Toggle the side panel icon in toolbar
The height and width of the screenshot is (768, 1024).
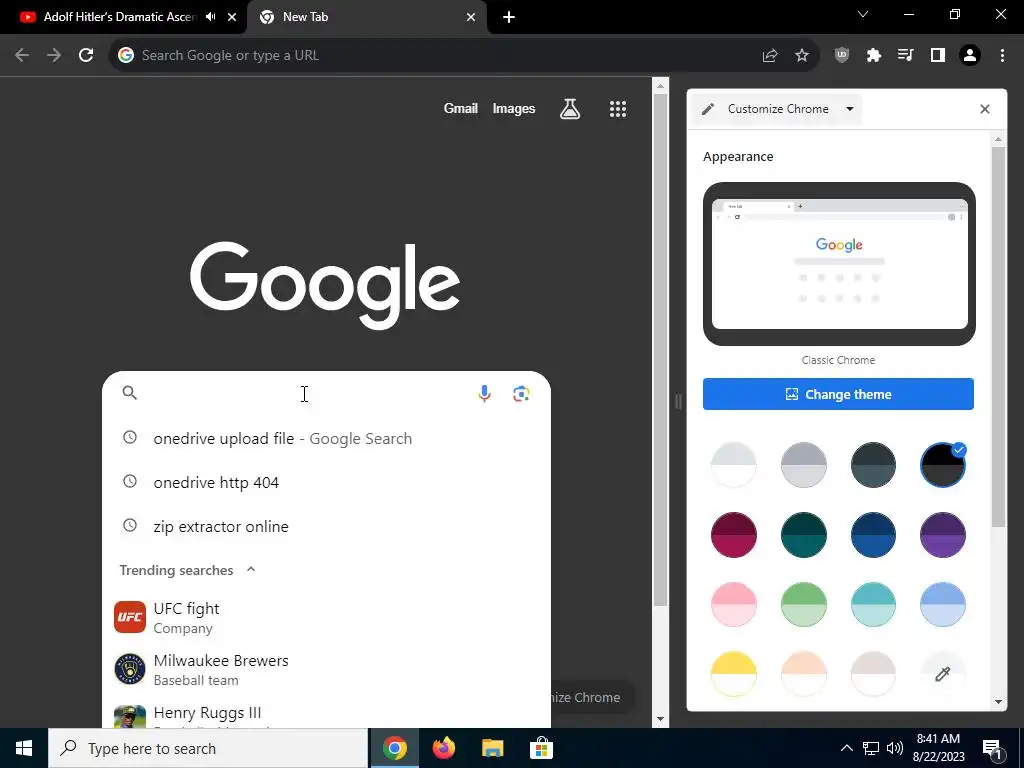pos(938,56)
